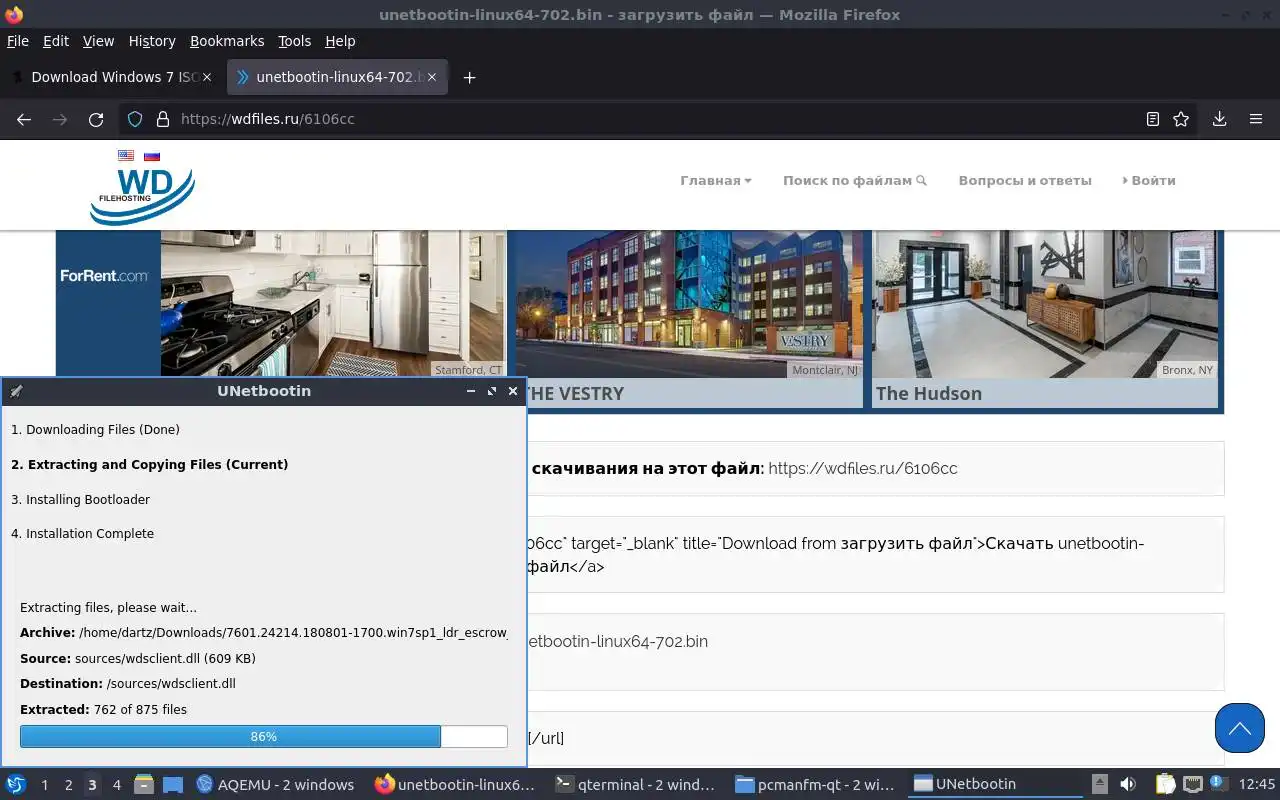The width and height of the screenshot is (1280, 800).
Task: Switch to workspace 1 in pager
Action: 44,784
